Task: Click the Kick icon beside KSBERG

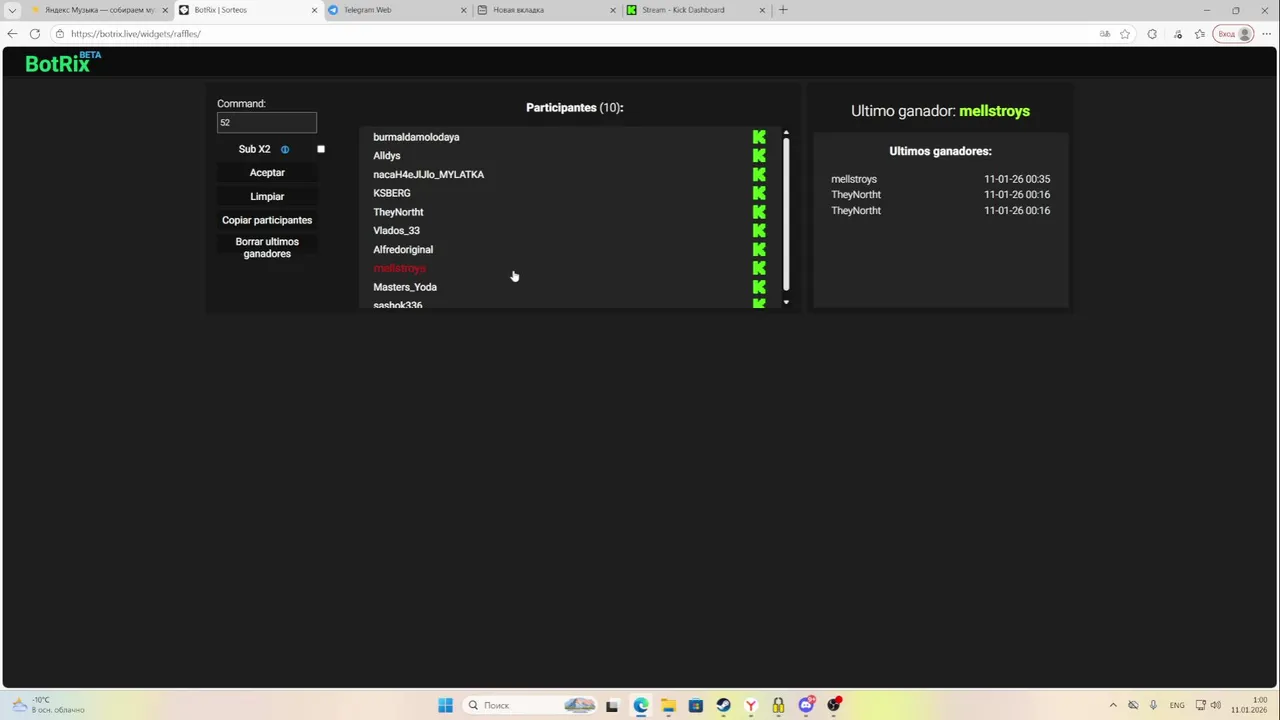Action: 759,193
